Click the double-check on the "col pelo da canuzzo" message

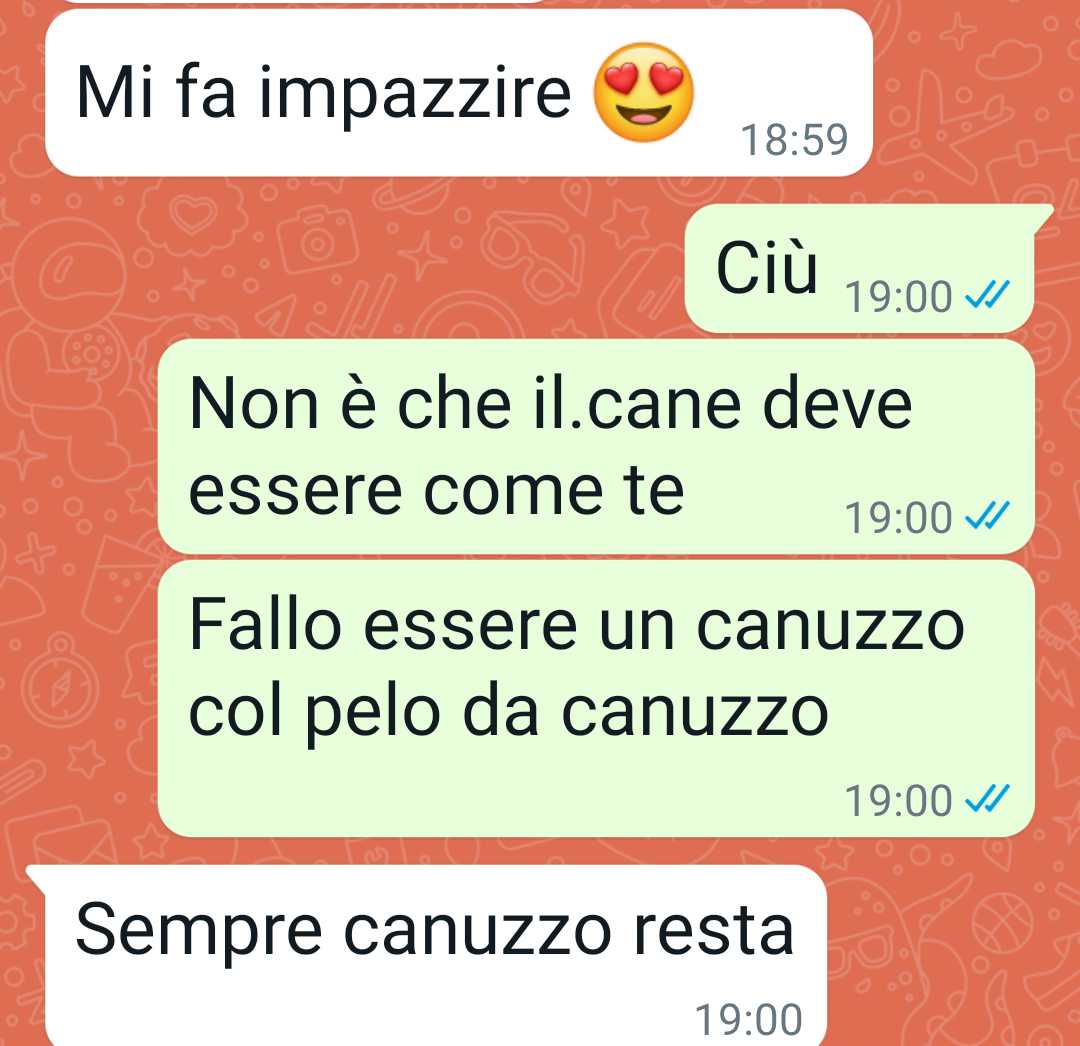[x=987, y=799]
